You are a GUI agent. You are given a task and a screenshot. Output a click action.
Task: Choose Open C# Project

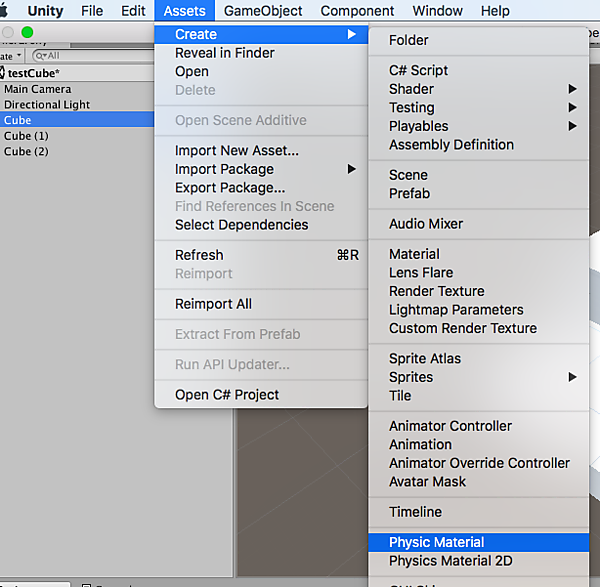261,395
